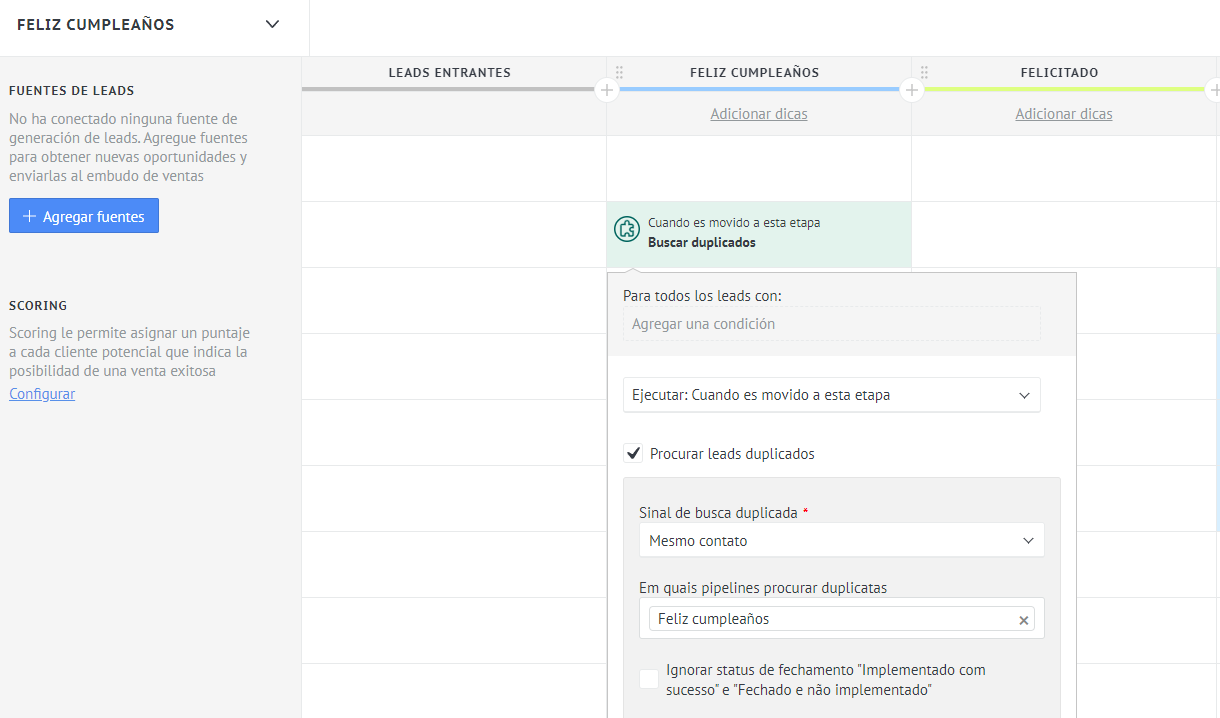Click Adicionar dicas under Felicitado

coord(1063,114)
